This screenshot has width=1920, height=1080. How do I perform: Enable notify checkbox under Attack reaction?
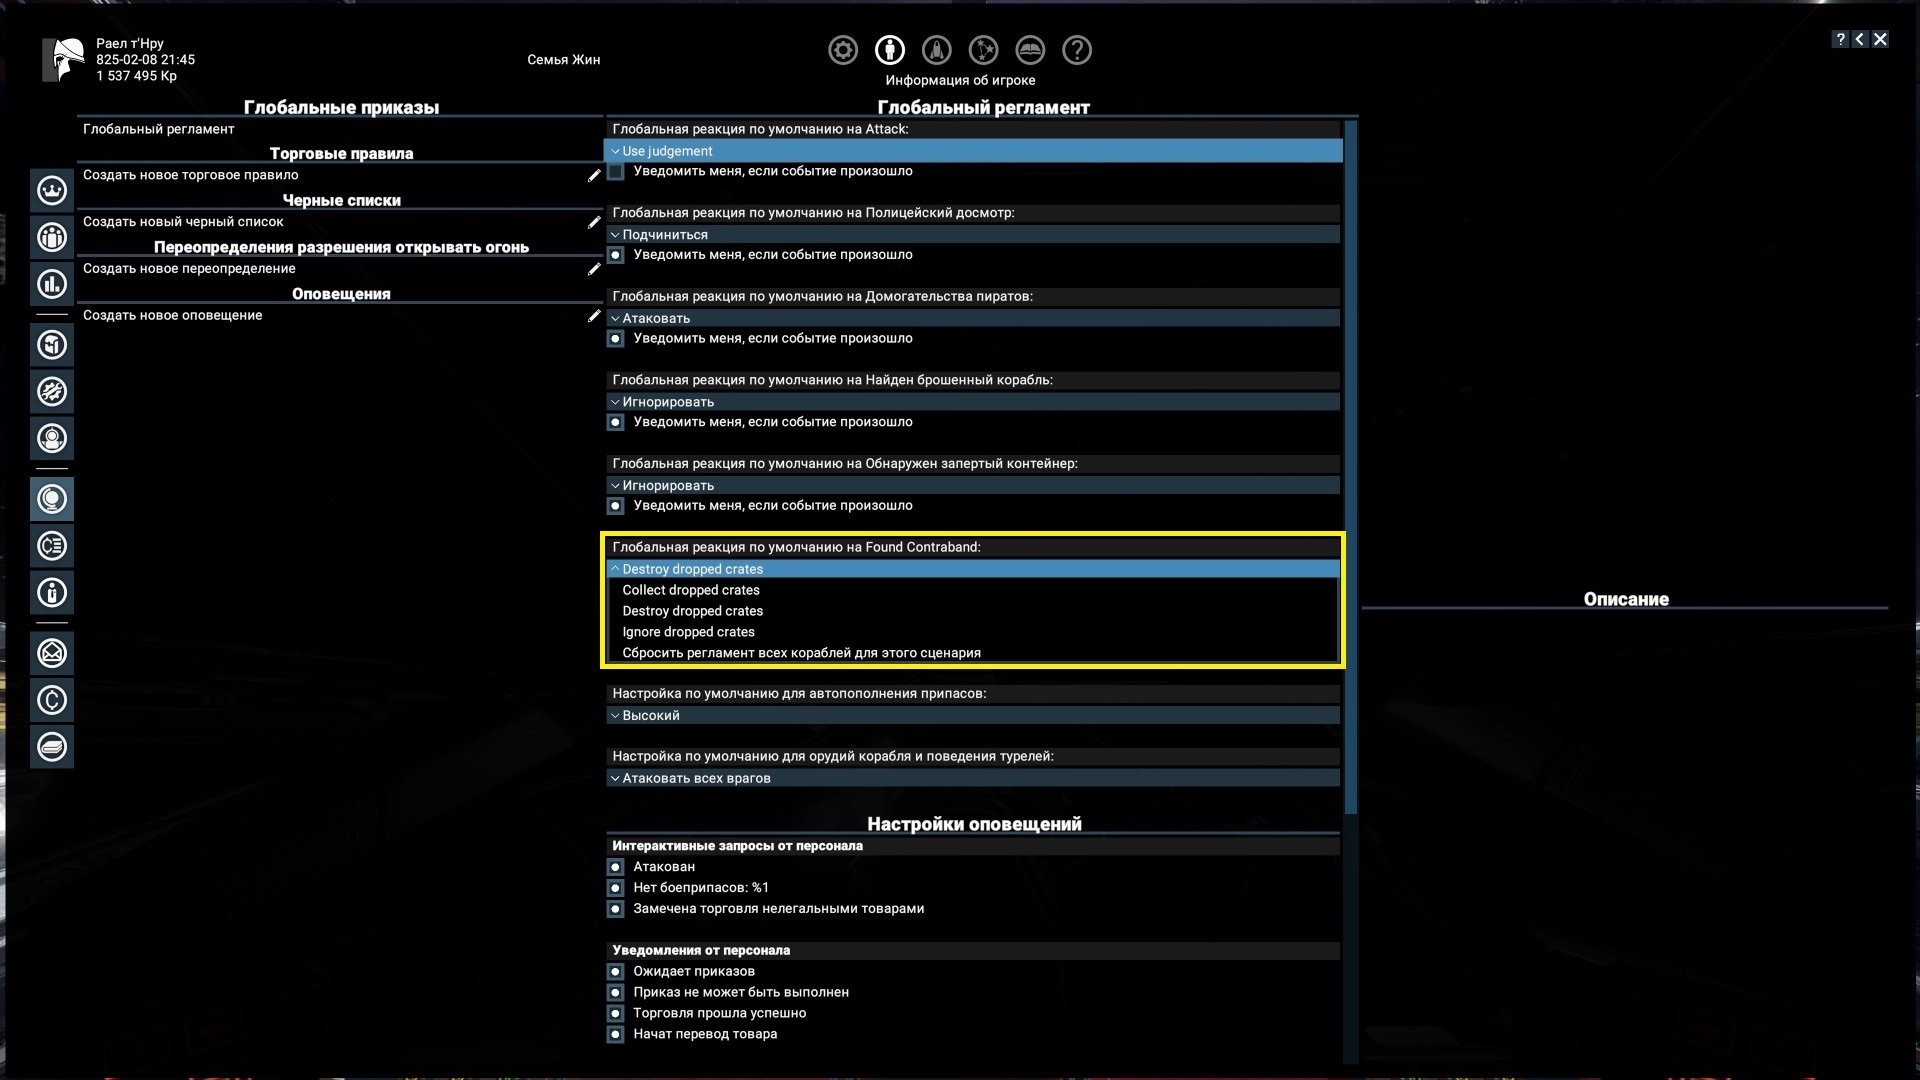(616, 172)
